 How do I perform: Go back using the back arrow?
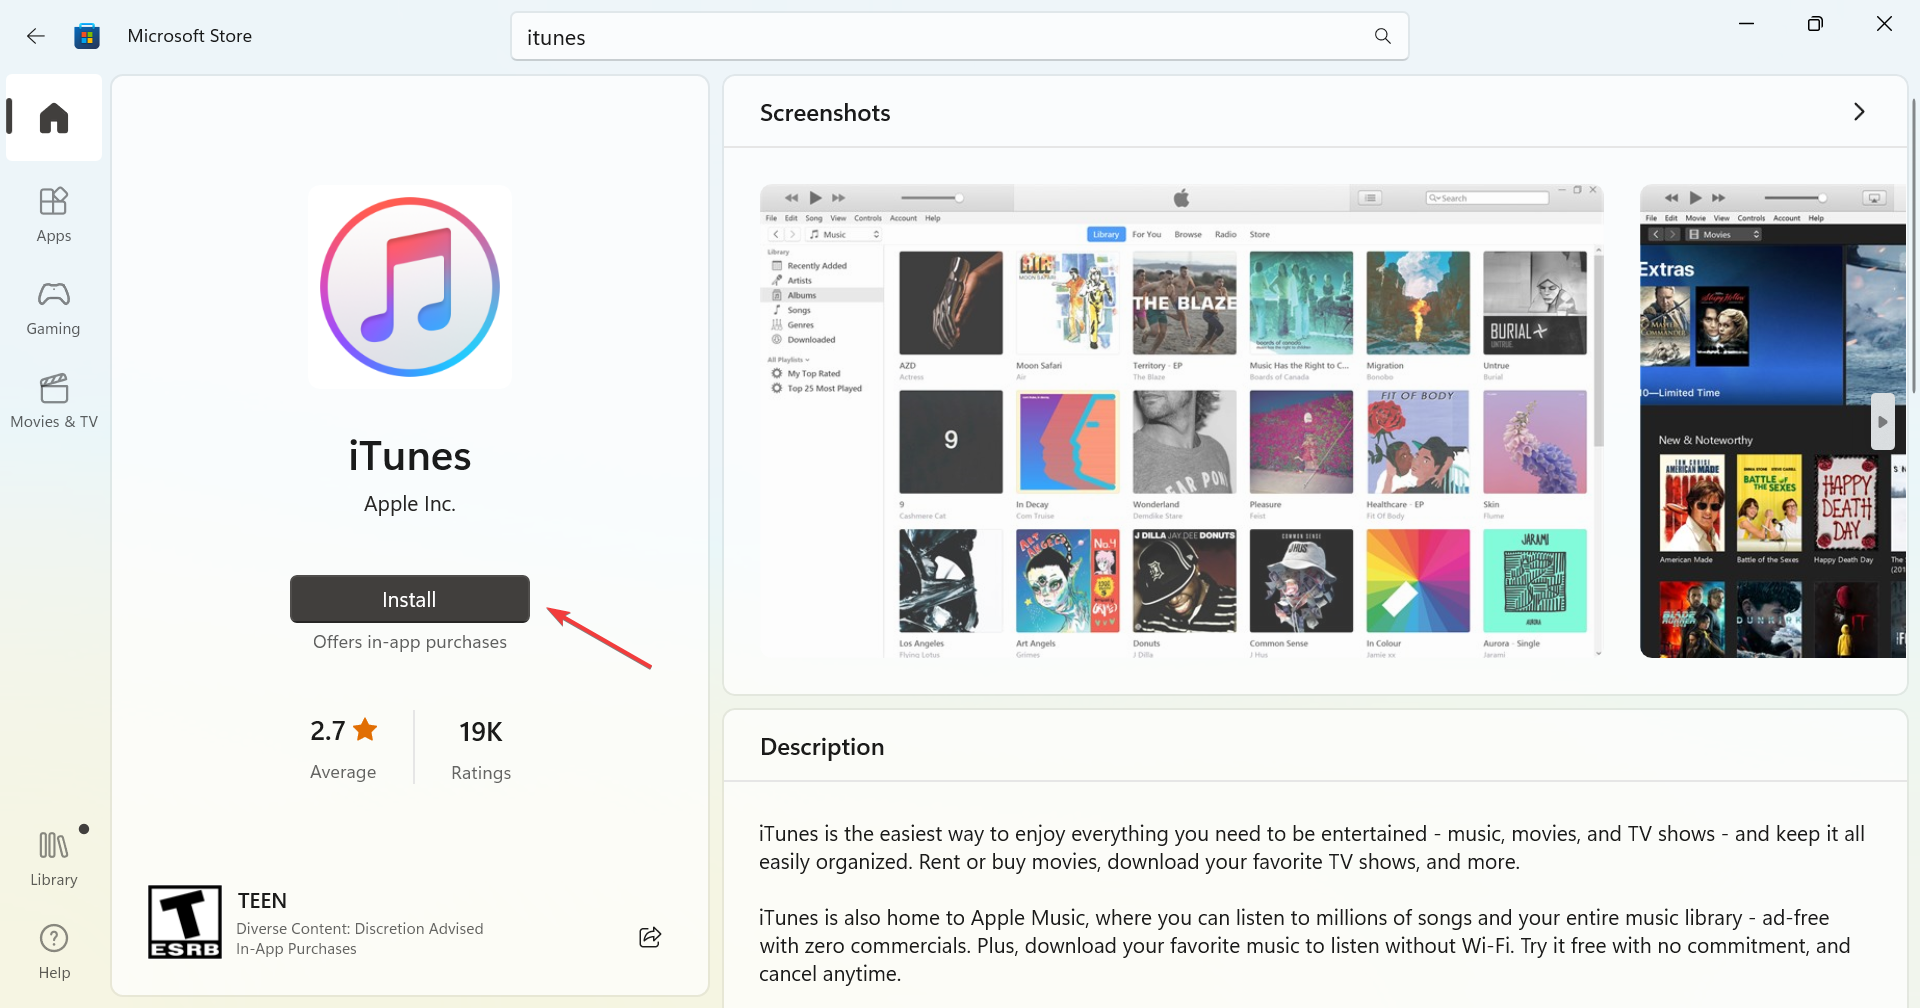tap(36, 36)
